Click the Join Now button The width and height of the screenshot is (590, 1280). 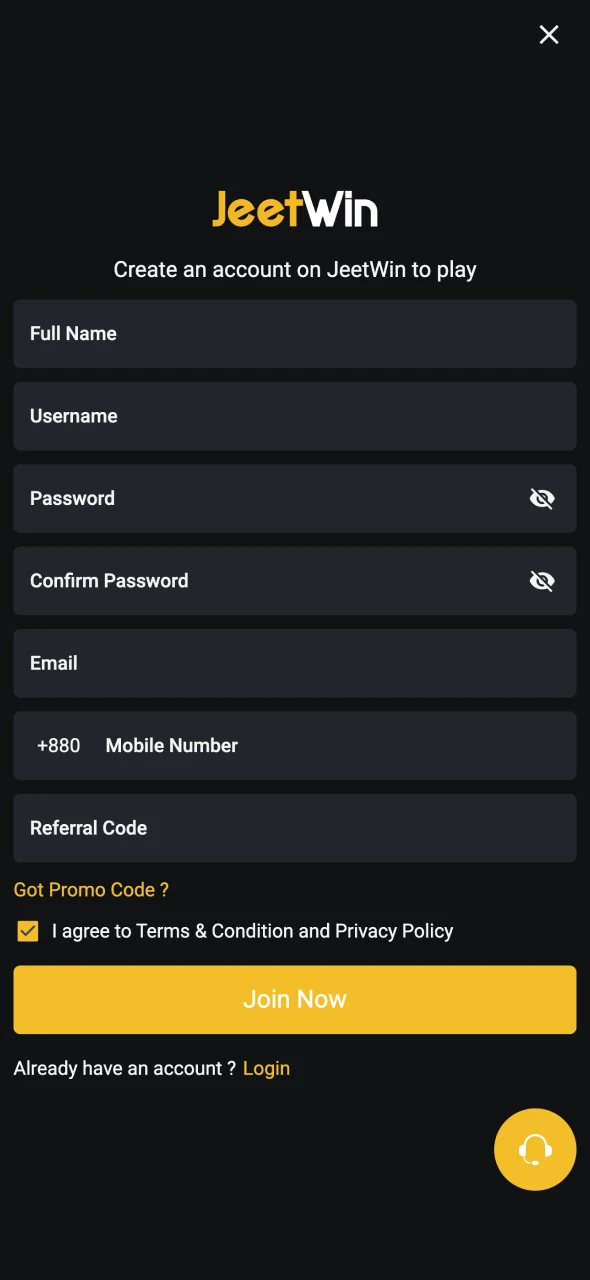pyautogui.click(x=295, y=999)
